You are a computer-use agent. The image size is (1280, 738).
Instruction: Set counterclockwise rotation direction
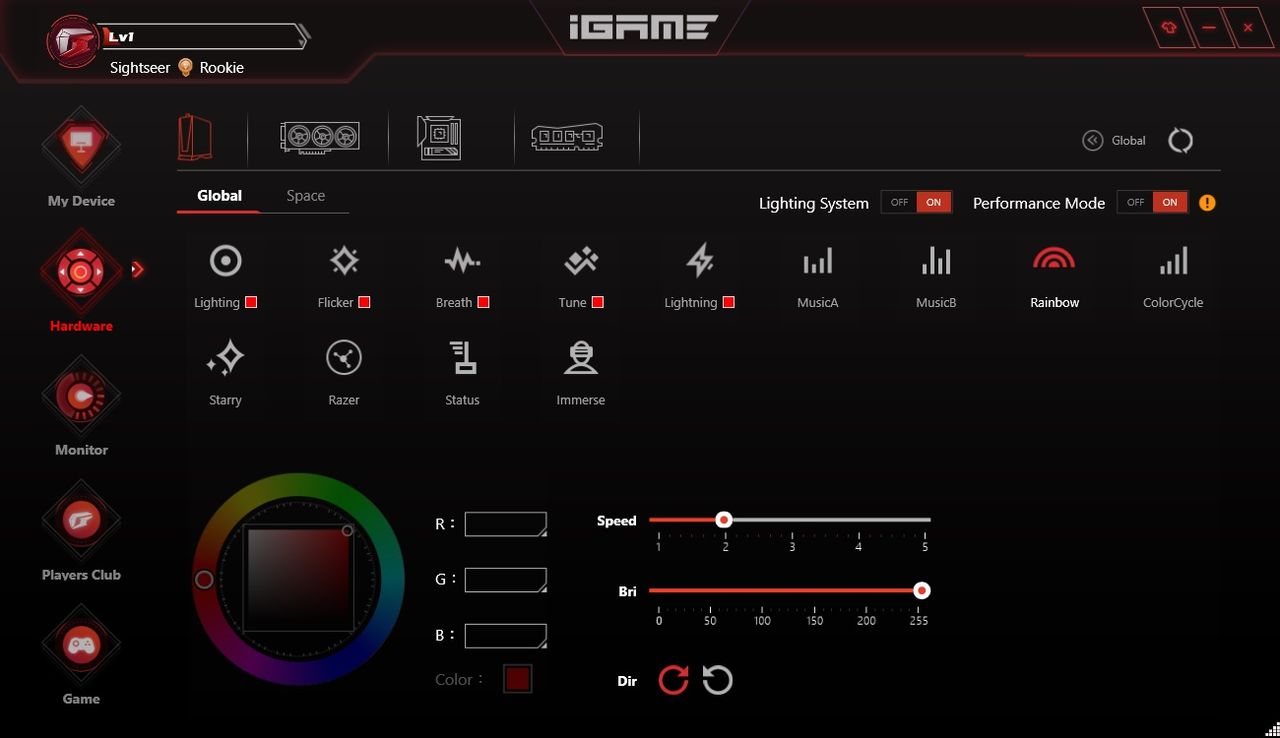tap(717, 681)
